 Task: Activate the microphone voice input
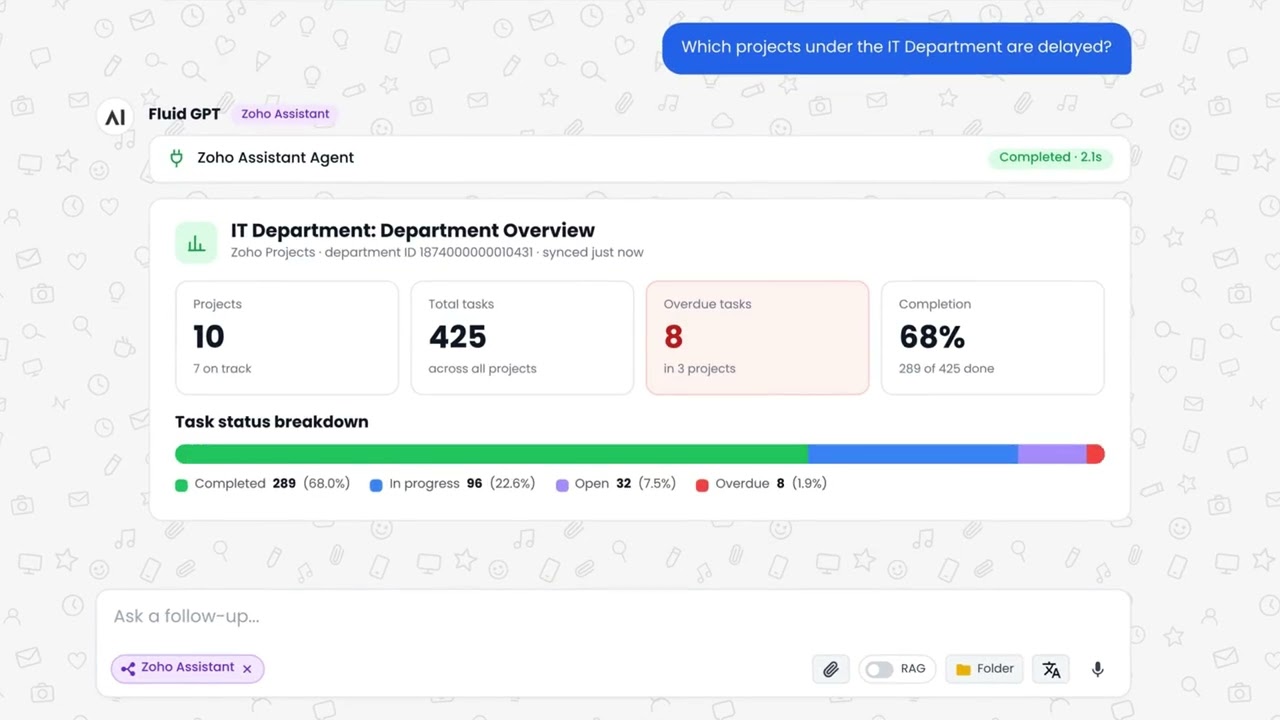click(x=1097, y=669)
